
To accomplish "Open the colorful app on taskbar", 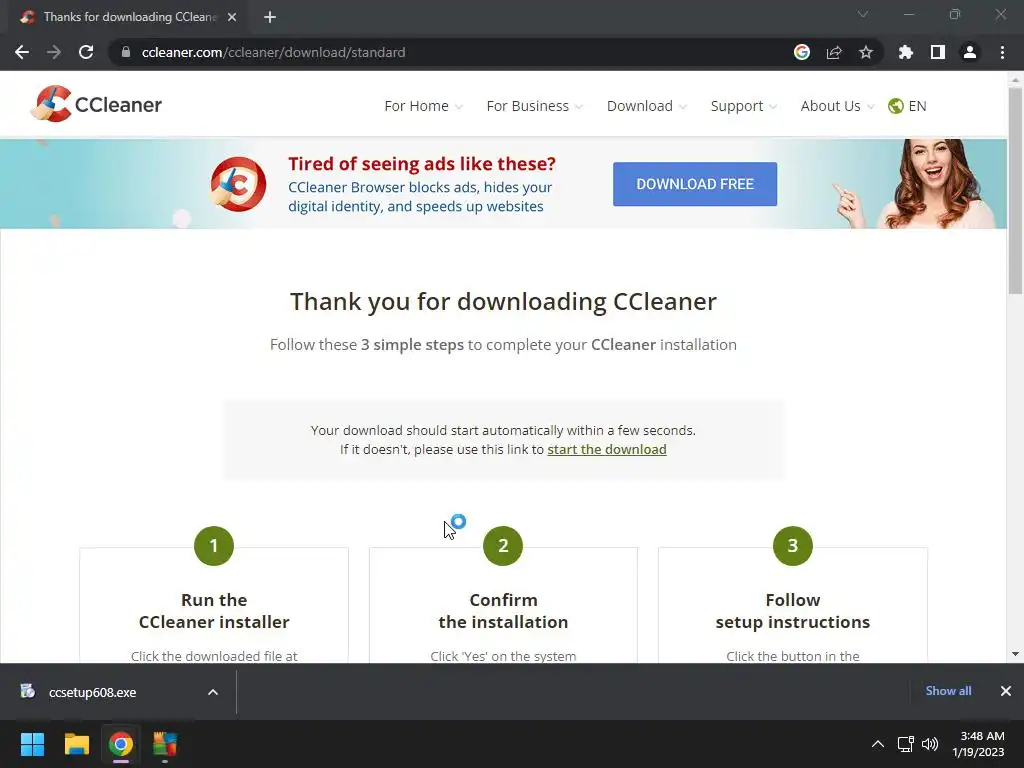I will click(165, 744).
